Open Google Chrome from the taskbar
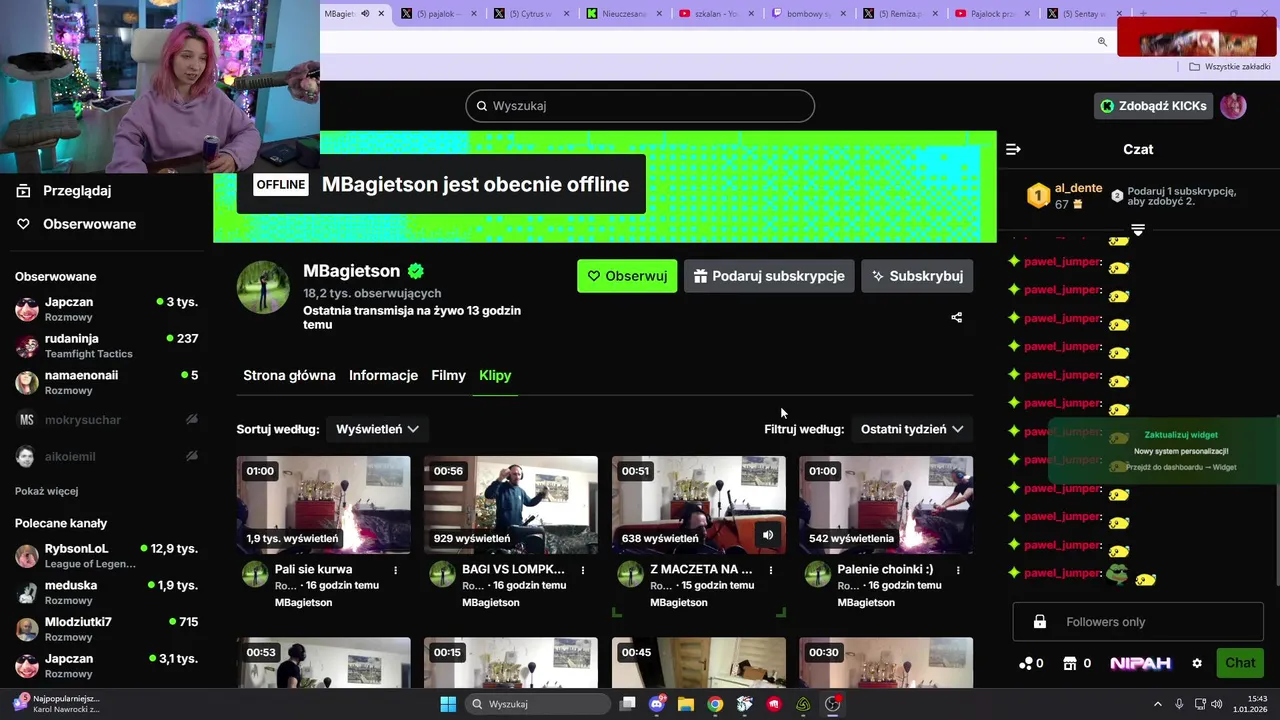This screenshot has width=1280, height=720. 715,704
